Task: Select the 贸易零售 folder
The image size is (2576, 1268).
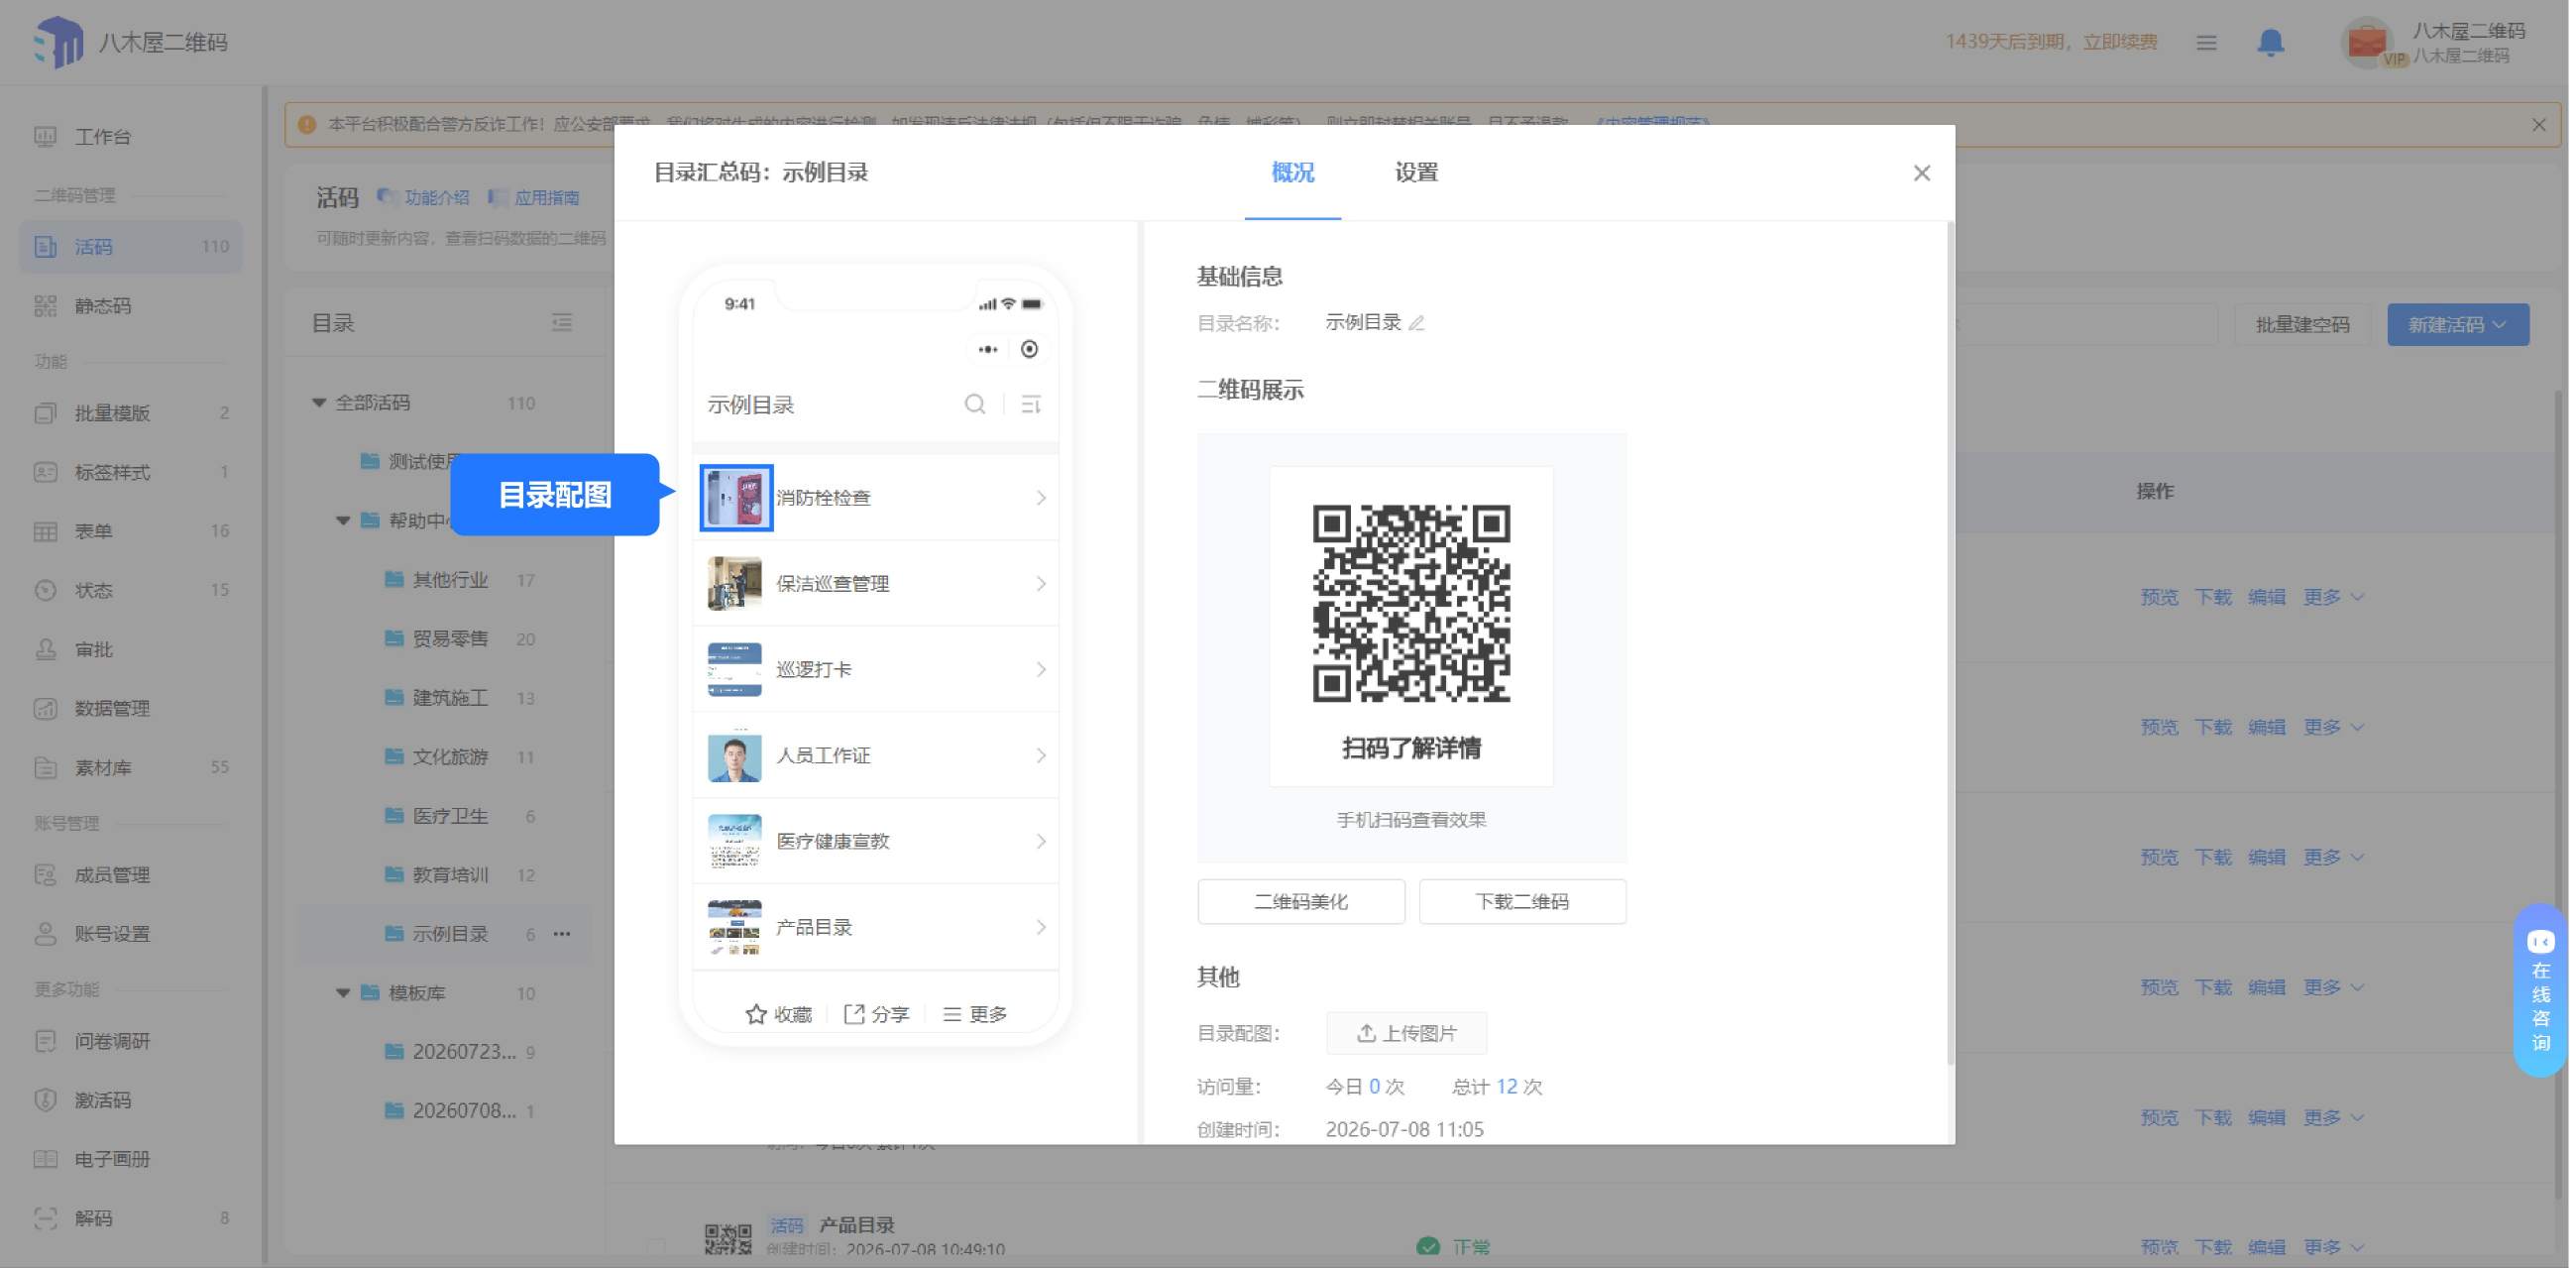Action: 450,639
